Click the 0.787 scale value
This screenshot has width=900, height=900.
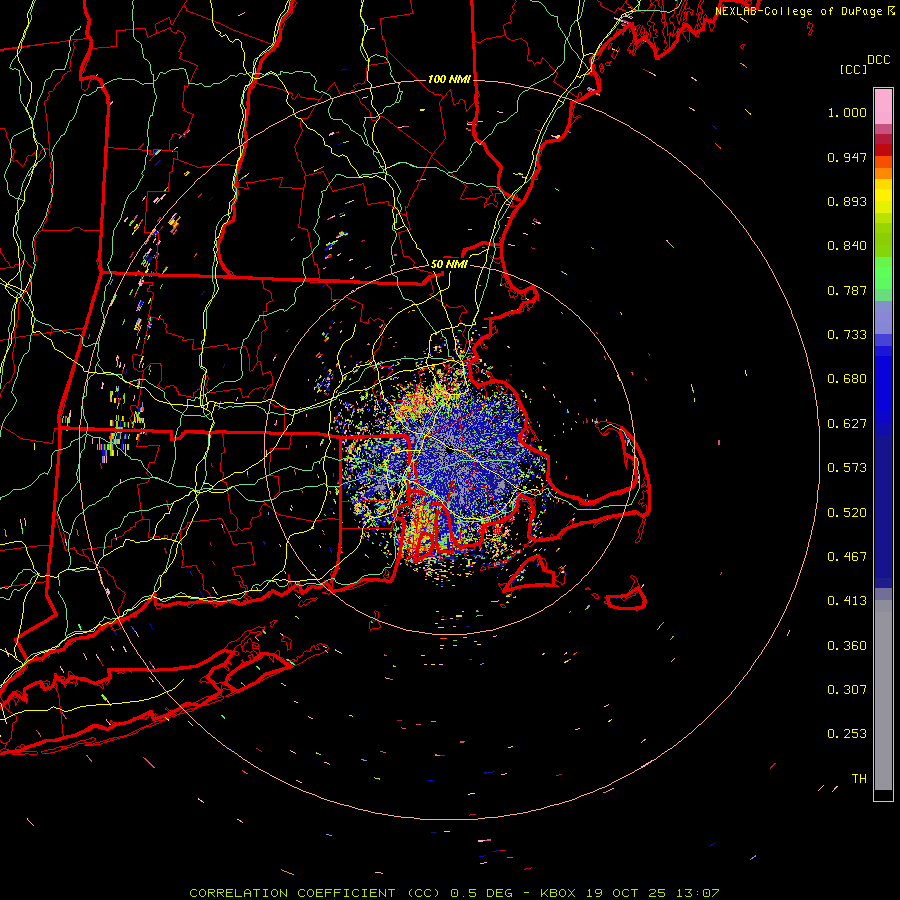coord(847,290)
